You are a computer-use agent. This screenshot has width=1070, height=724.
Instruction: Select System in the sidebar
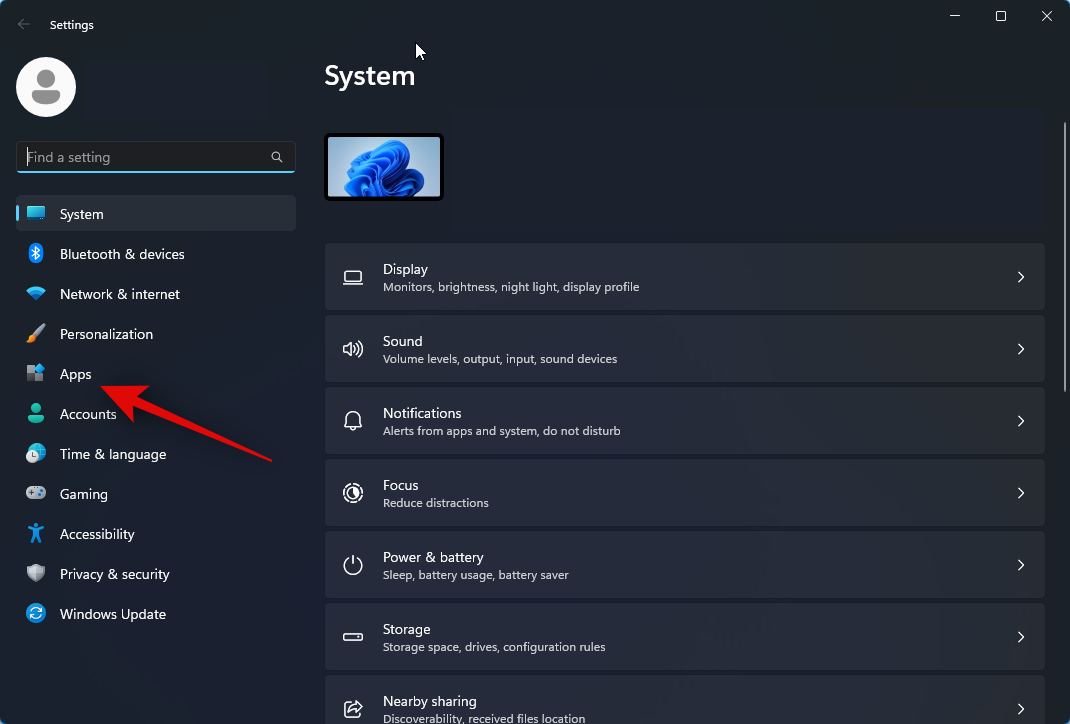click(x=156, y=214)
